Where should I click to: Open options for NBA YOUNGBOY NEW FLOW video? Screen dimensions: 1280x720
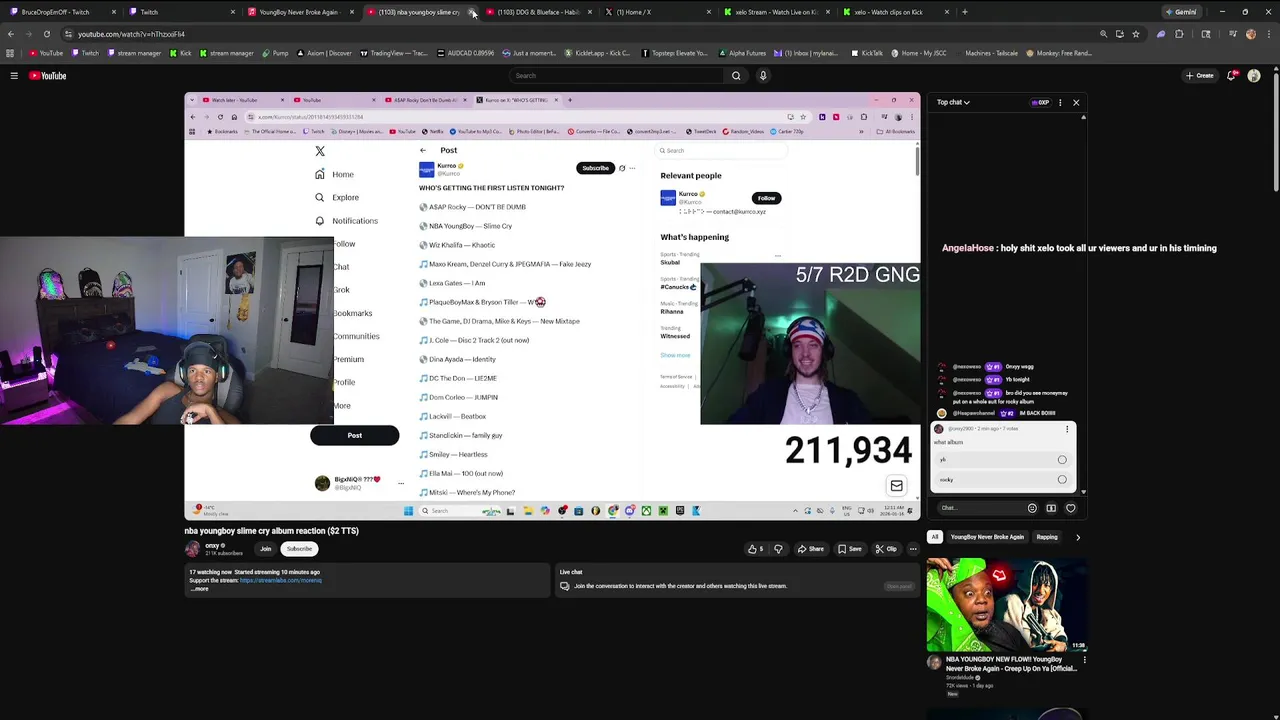coord(1084,660)
